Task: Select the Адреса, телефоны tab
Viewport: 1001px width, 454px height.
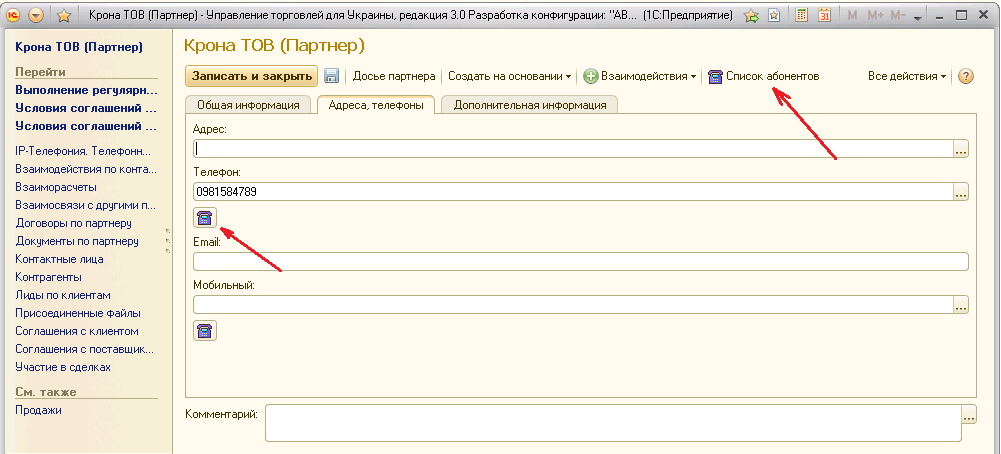Action: pyautogui.click(x=375, y=105)
